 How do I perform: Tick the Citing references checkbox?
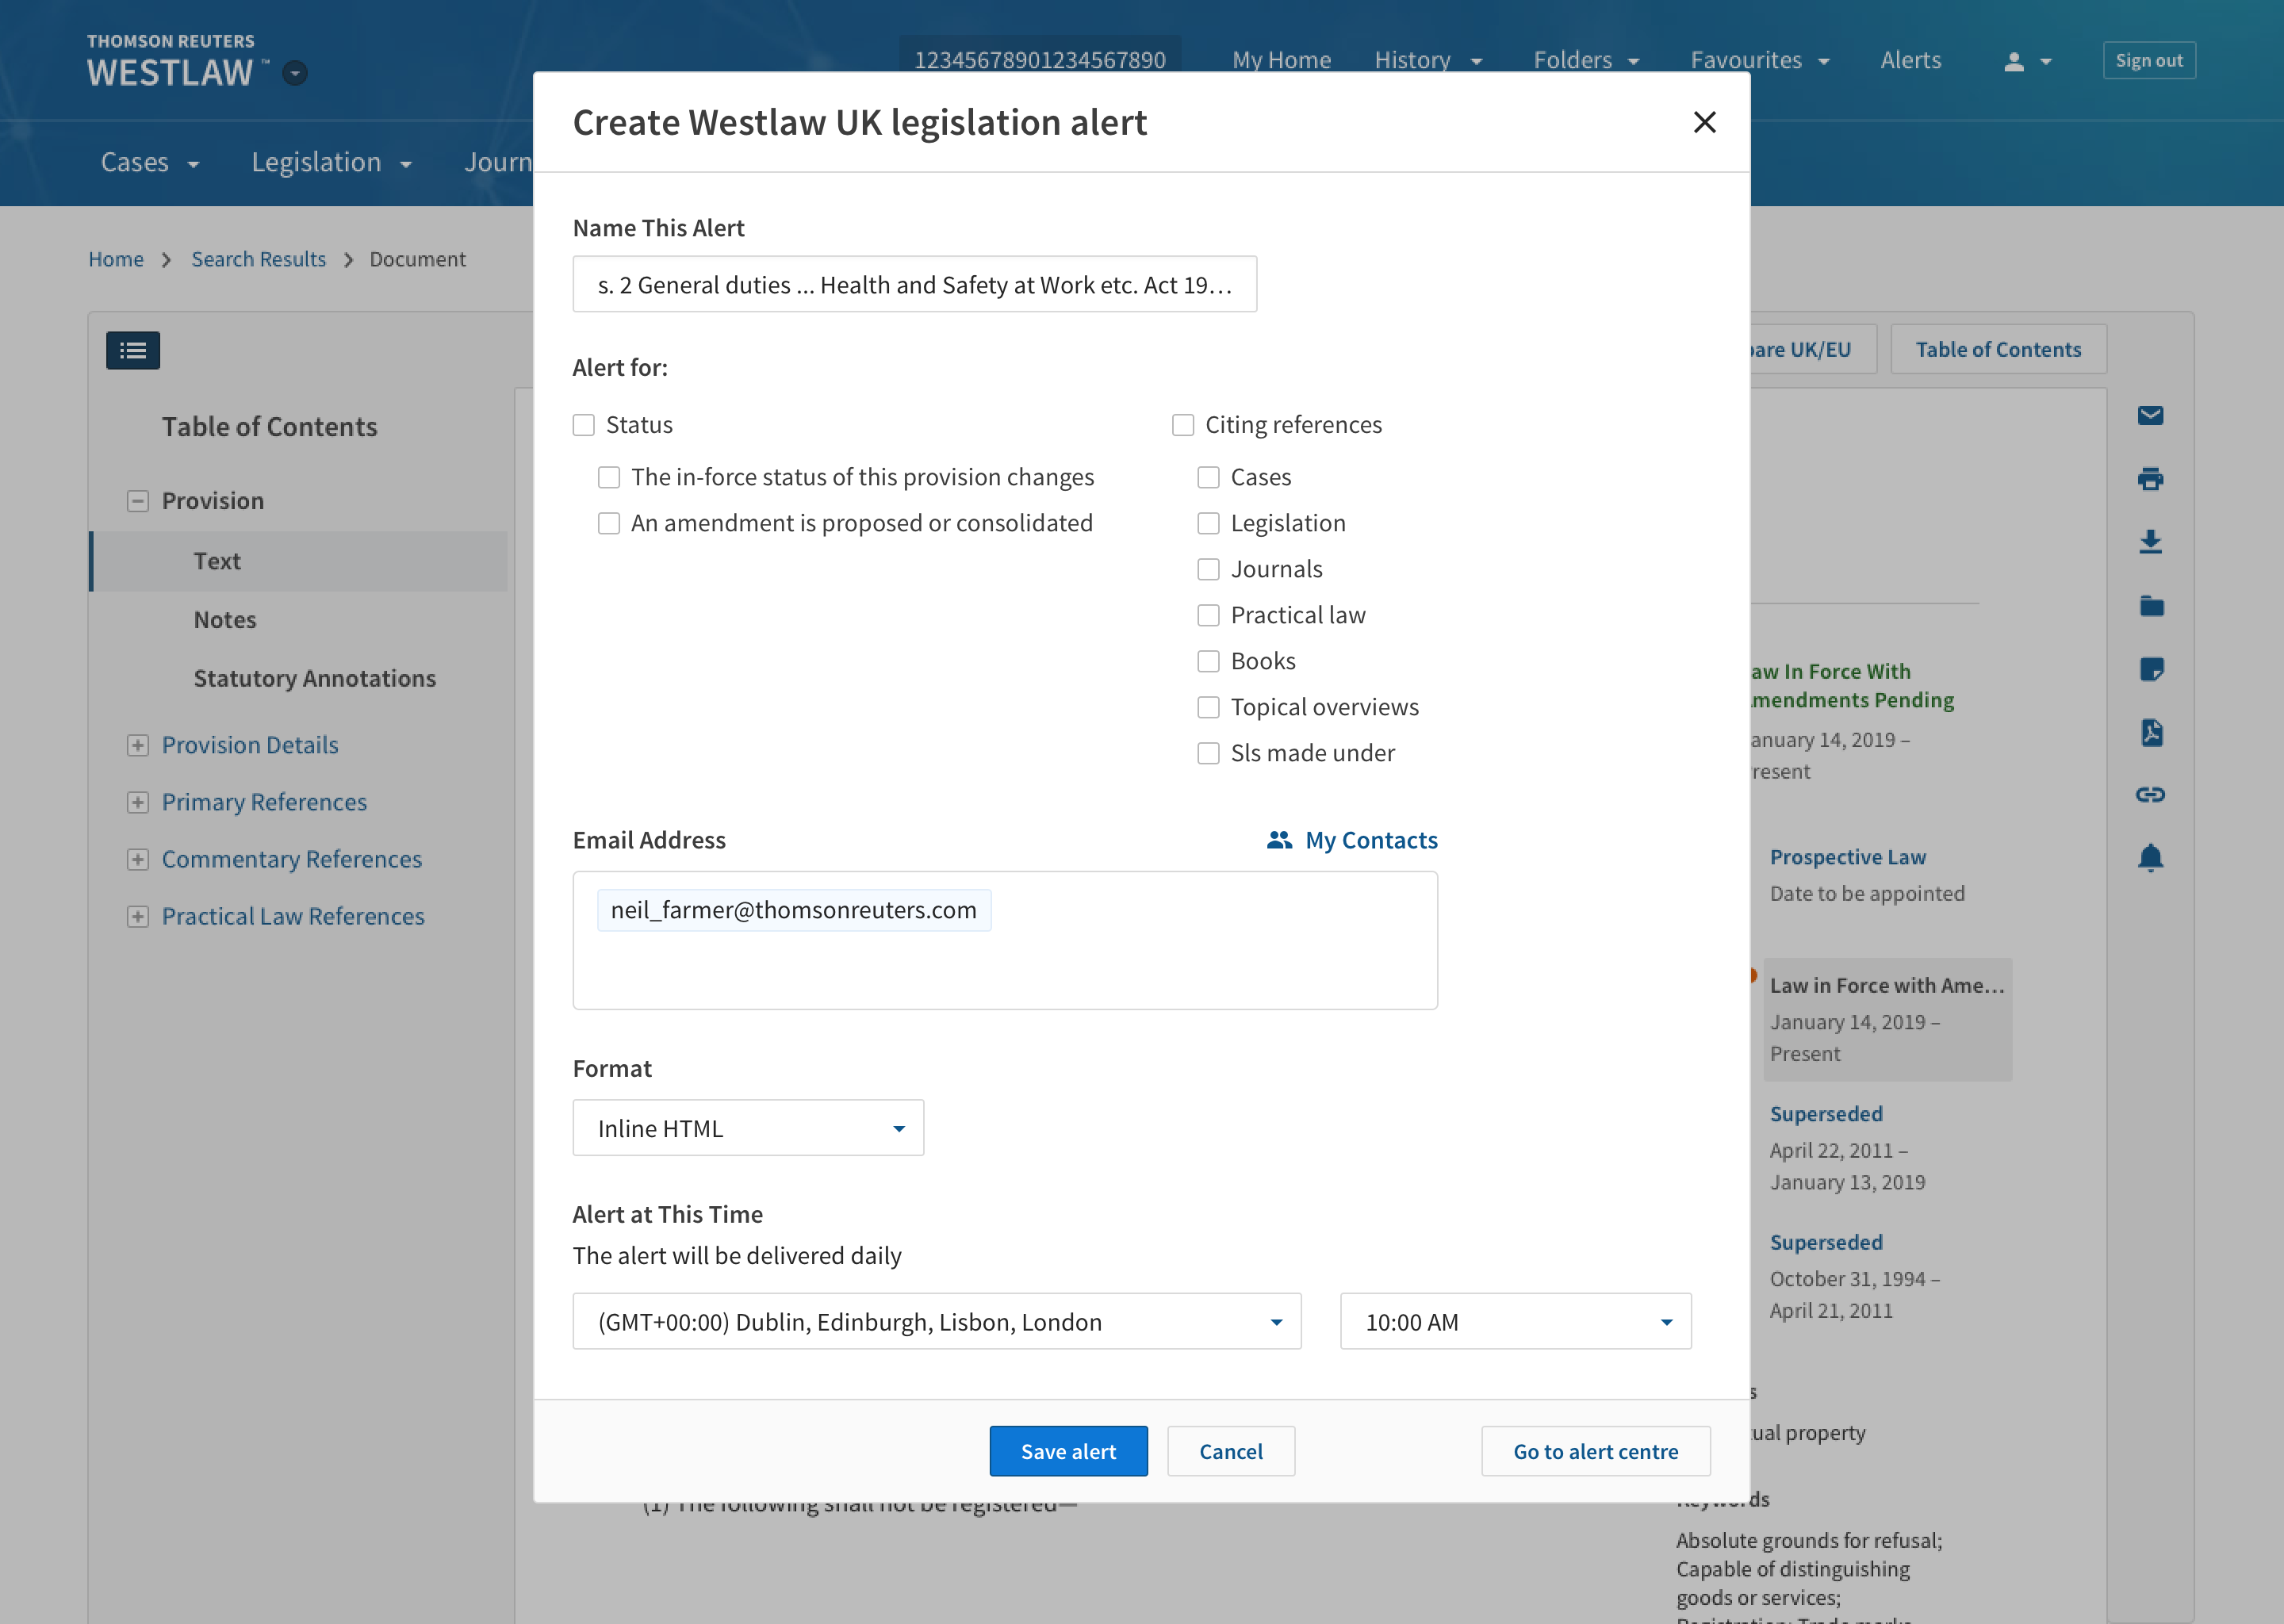pos(1183,425)
